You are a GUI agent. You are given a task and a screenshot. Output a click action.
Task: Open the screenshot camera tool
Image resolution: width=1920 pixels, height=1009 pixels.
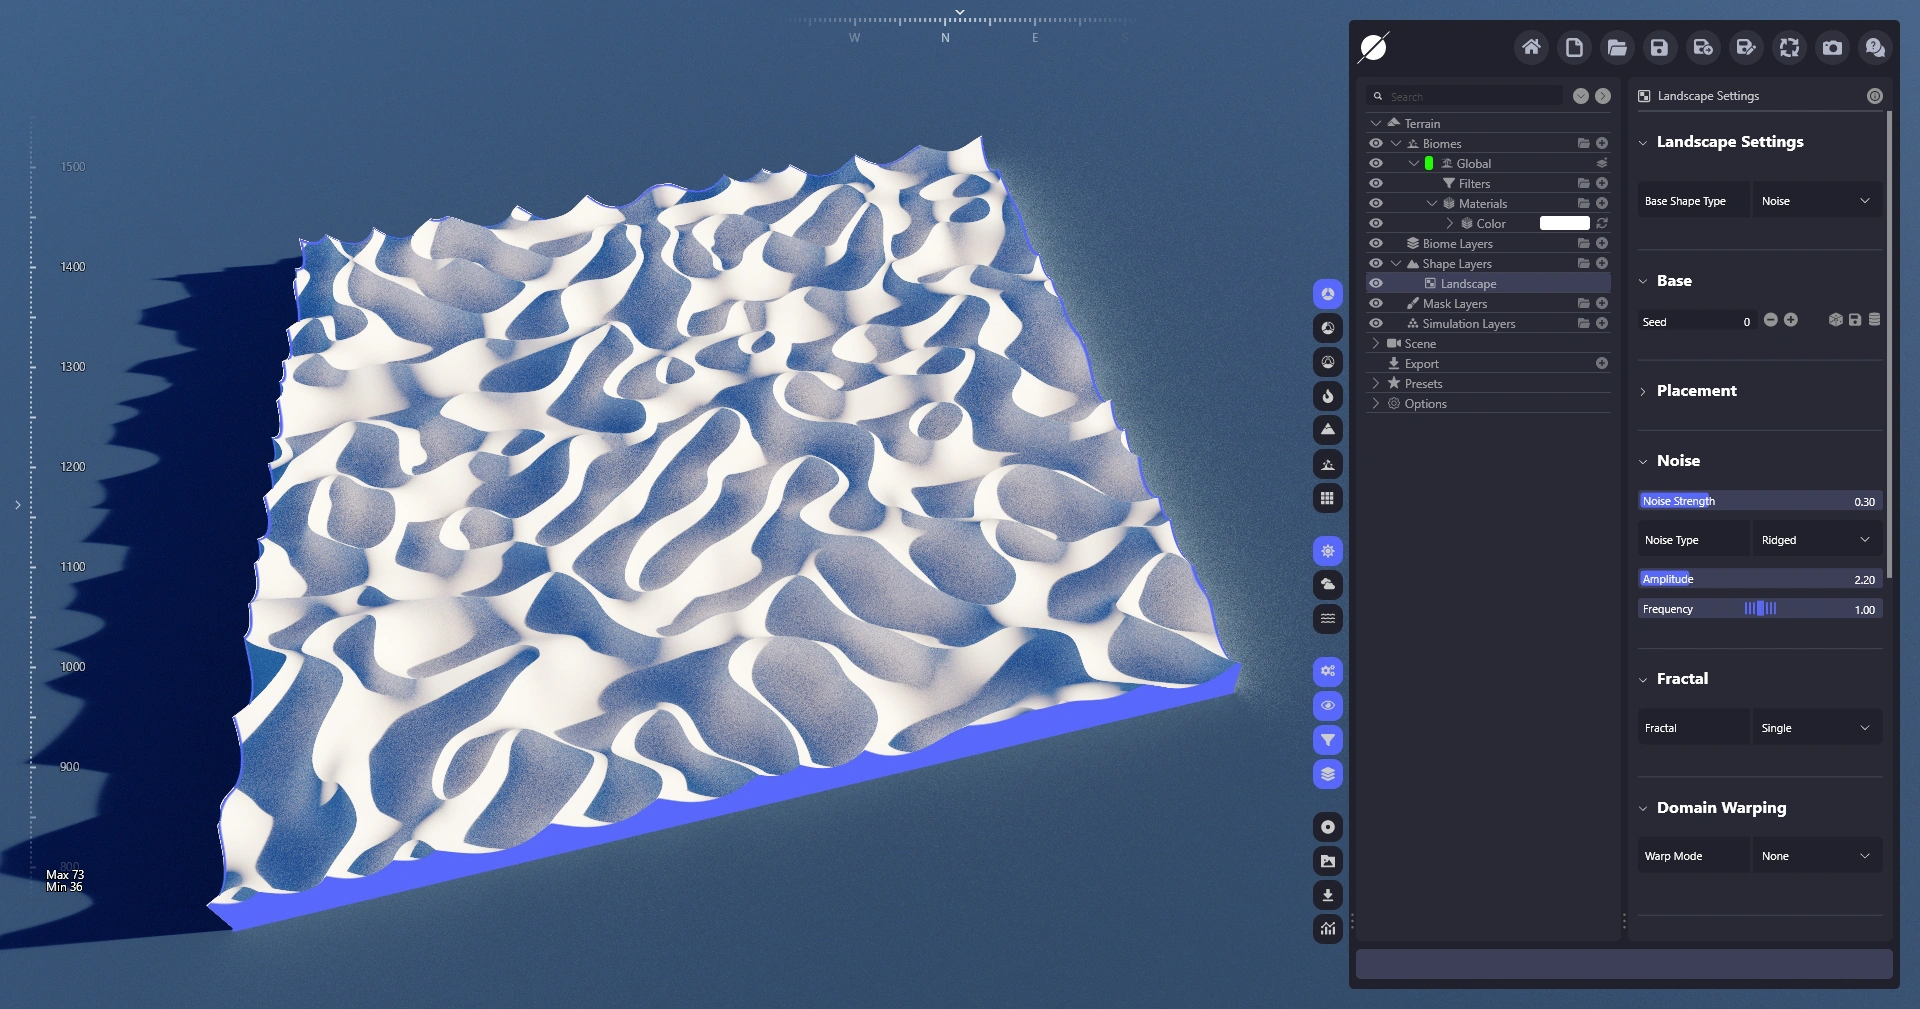point(1832,47)
